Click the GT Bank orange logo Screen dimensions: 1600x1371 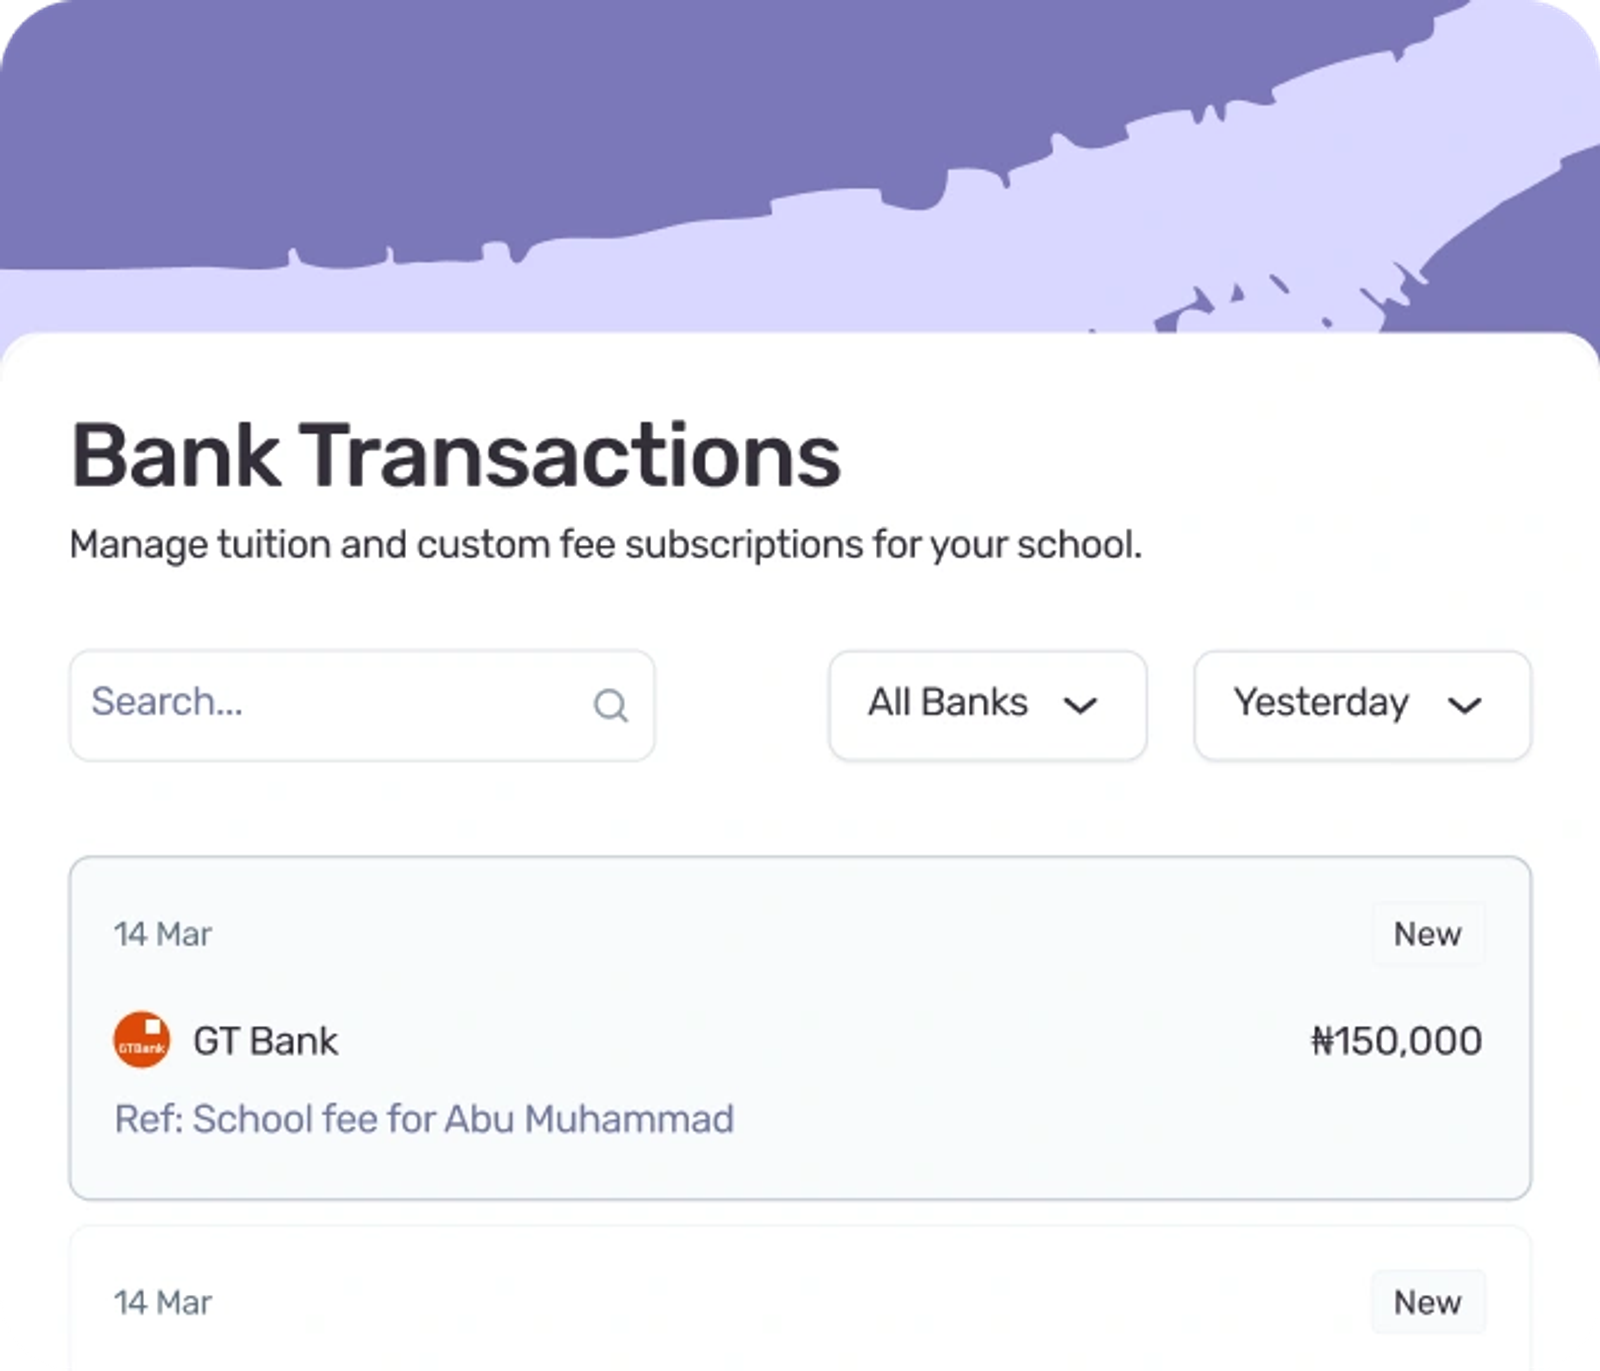[x=141, y=1040]
